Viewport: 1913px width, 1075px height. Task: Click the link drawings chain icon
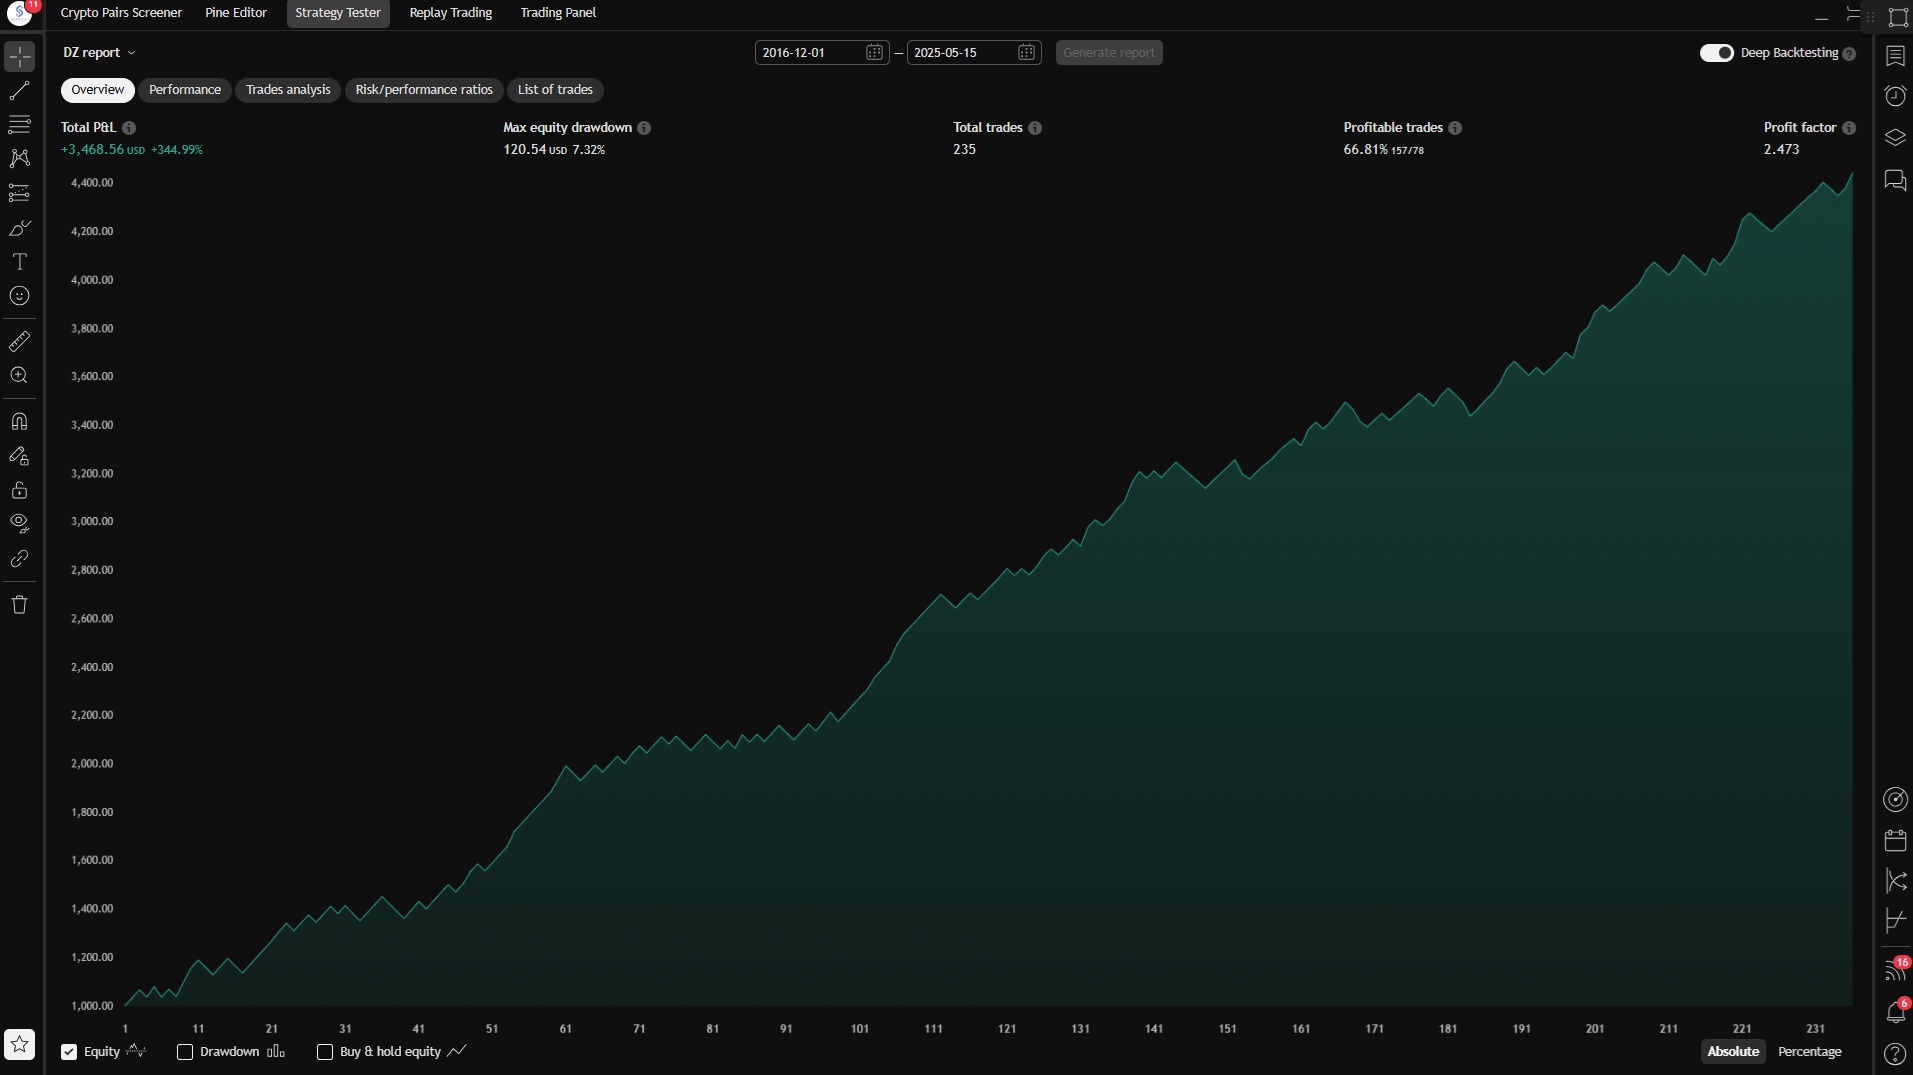tap(19, 559)
